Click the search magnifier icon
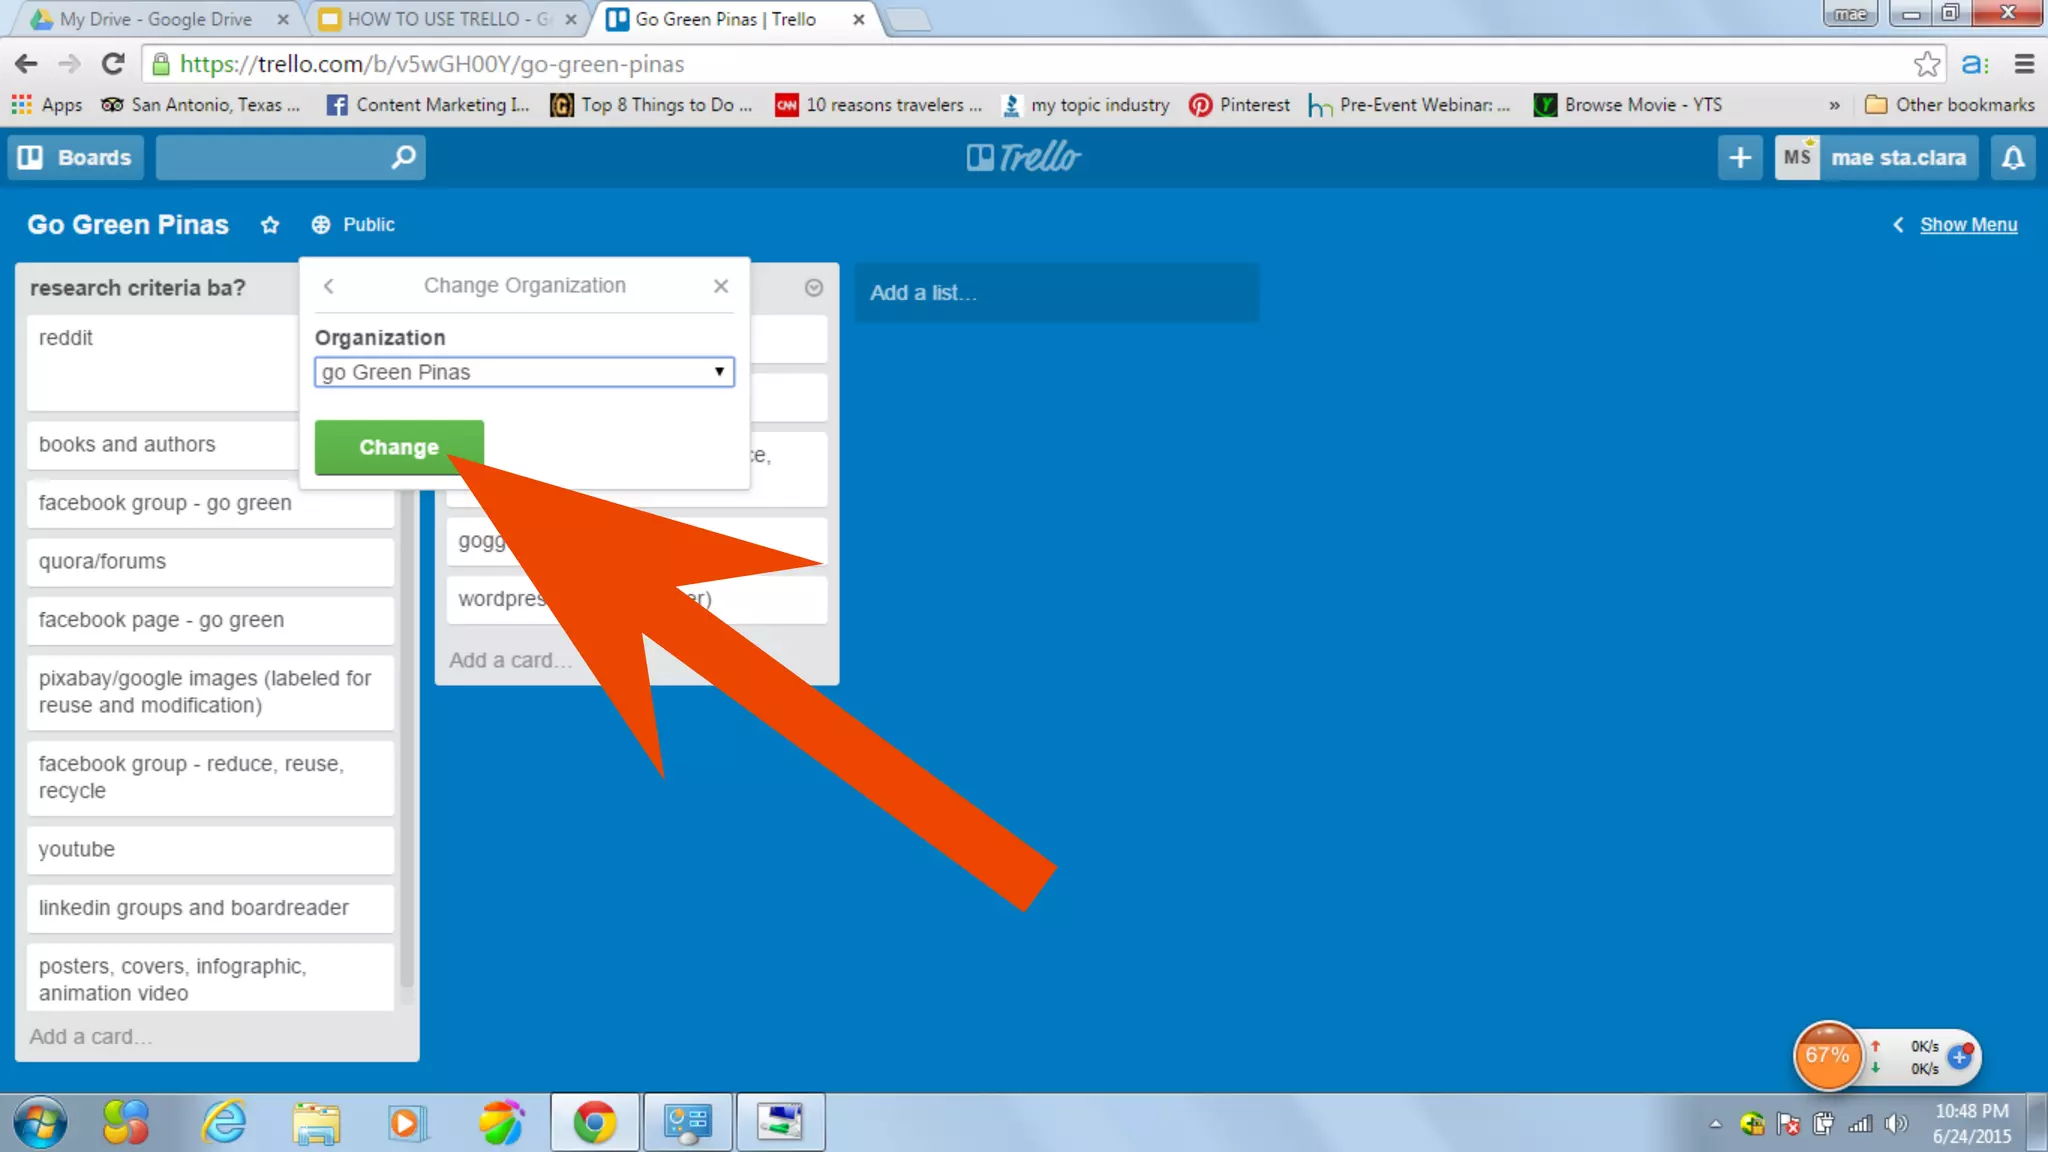This screenshot has width=2048, height=1152. coord(403,158)
